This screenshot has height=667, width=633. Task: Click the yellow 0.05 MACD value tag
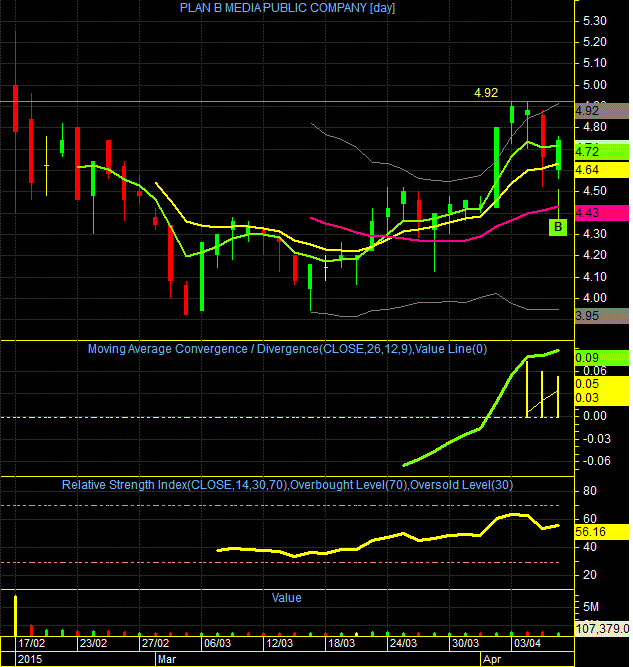pyautogui.click(x=602, y=384)
